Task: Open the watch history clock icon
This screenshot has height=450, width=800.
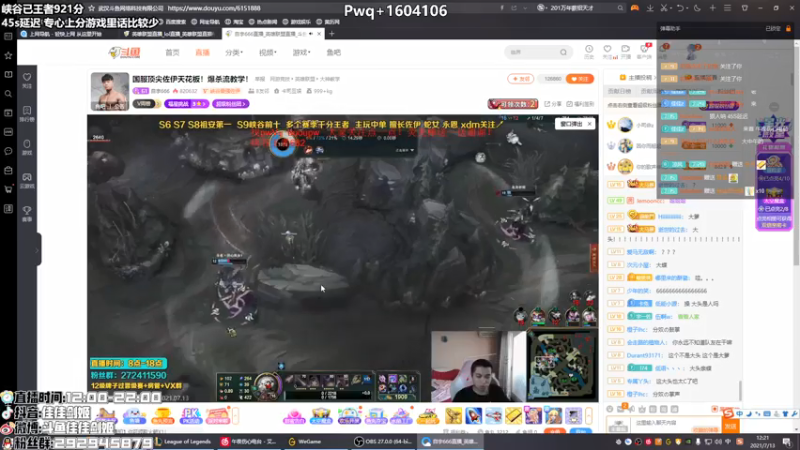Action: point(589,51)
